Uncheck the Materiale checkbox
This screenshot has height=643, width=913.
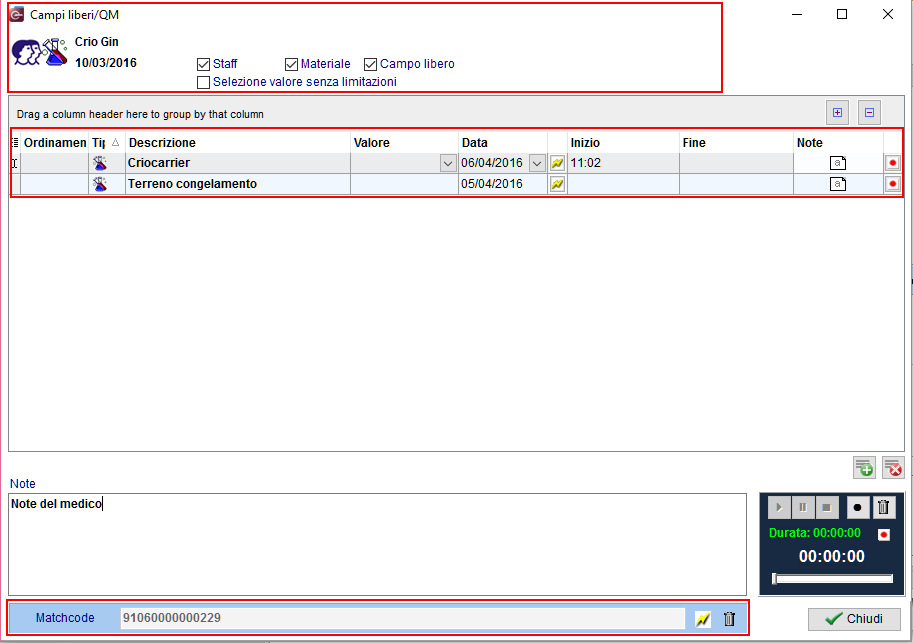(291, 64)
